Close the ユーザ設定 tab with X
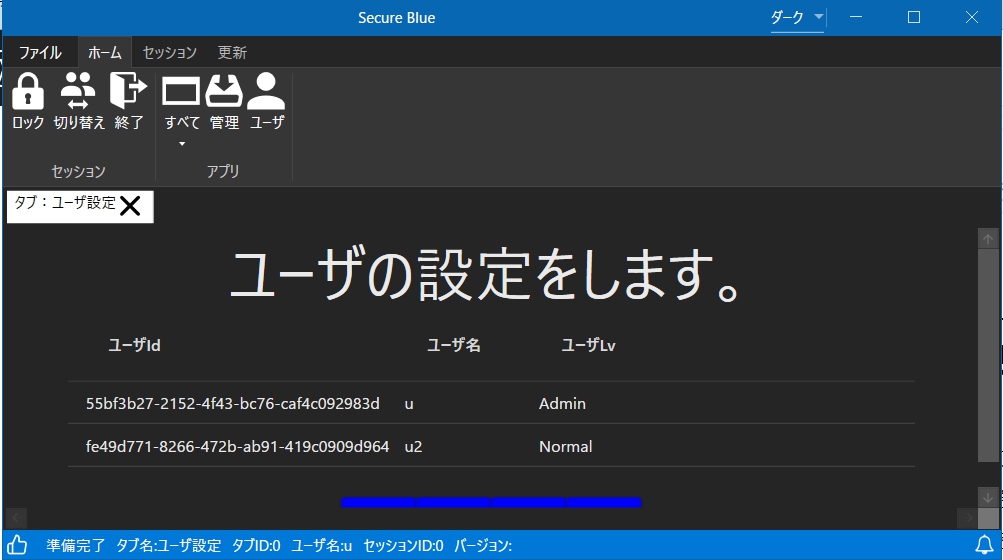This screenshot has height=560, width=1003. click(130, 206)
